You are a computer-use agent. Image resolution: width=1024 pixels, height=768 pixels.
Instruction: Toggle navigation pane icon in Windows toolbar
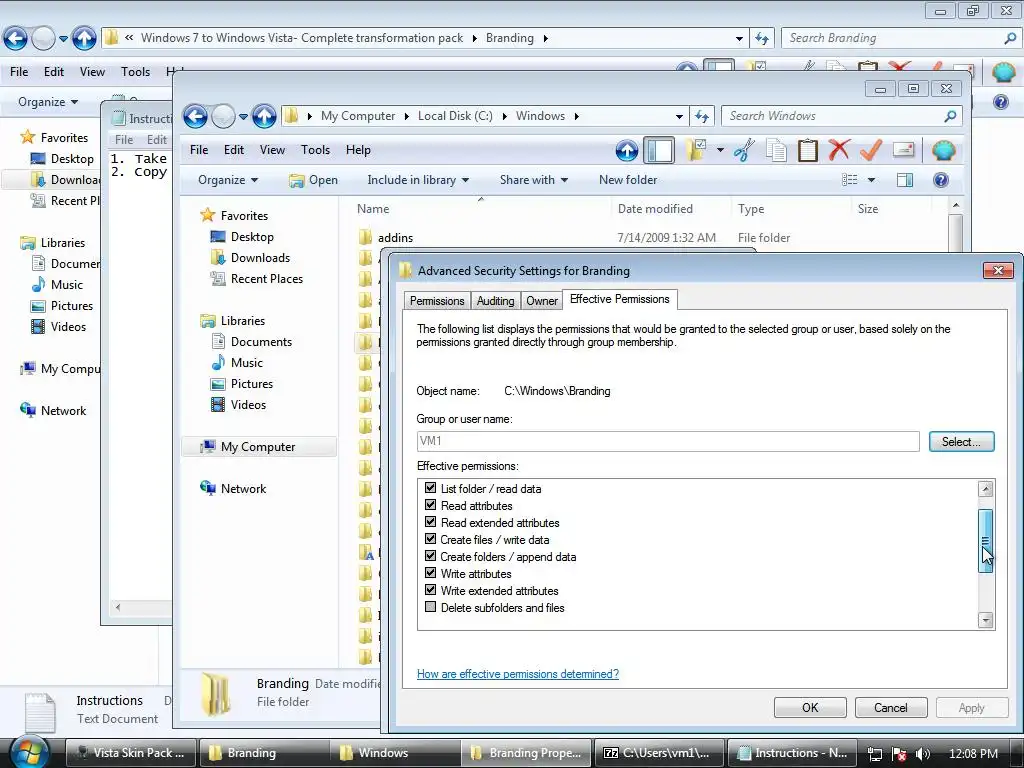(660, 151)
